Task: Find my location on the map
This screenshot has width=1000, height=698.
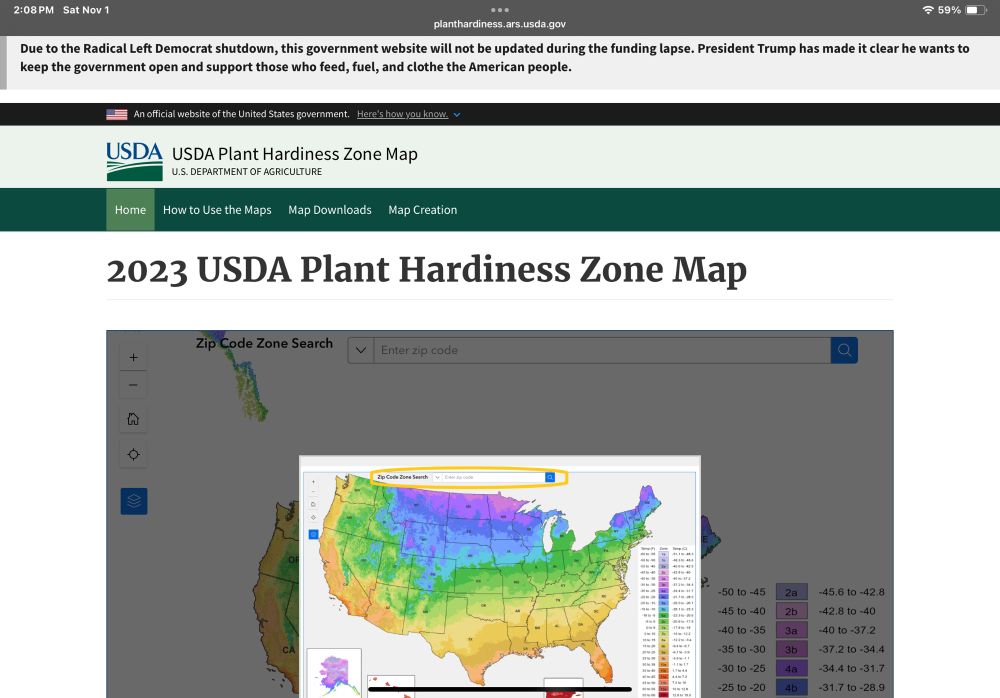Action: 133,454
